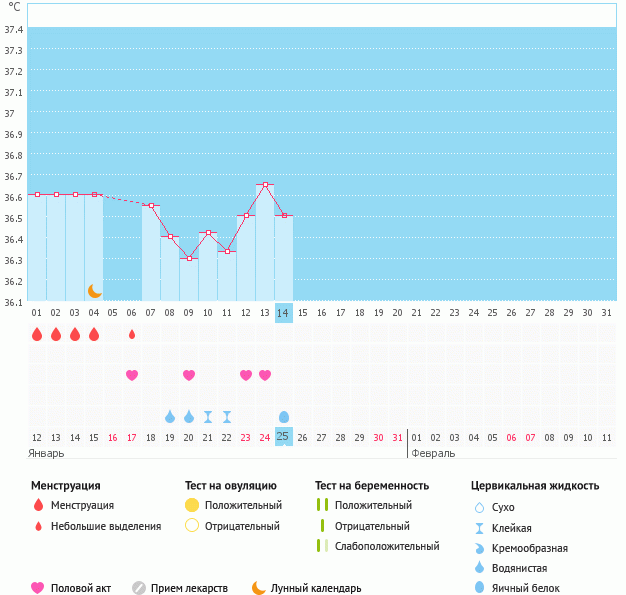Select the highest temperature point on day 13
Viewport: 626px width, 595px height.
(265, 184)
